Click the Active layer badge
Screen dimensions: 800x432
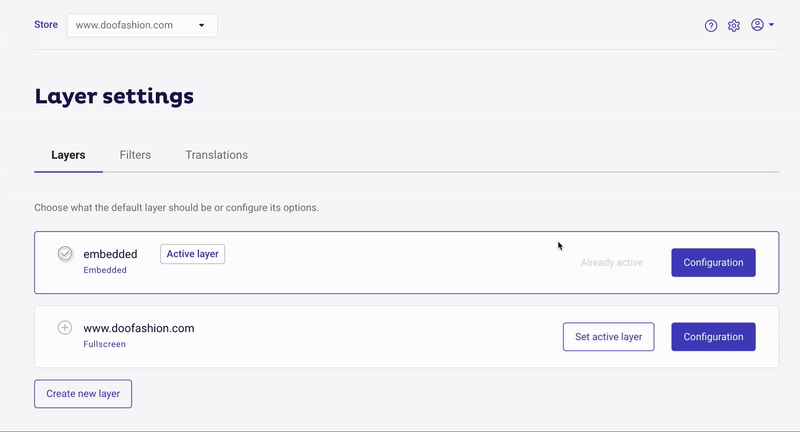coord(192,254)
